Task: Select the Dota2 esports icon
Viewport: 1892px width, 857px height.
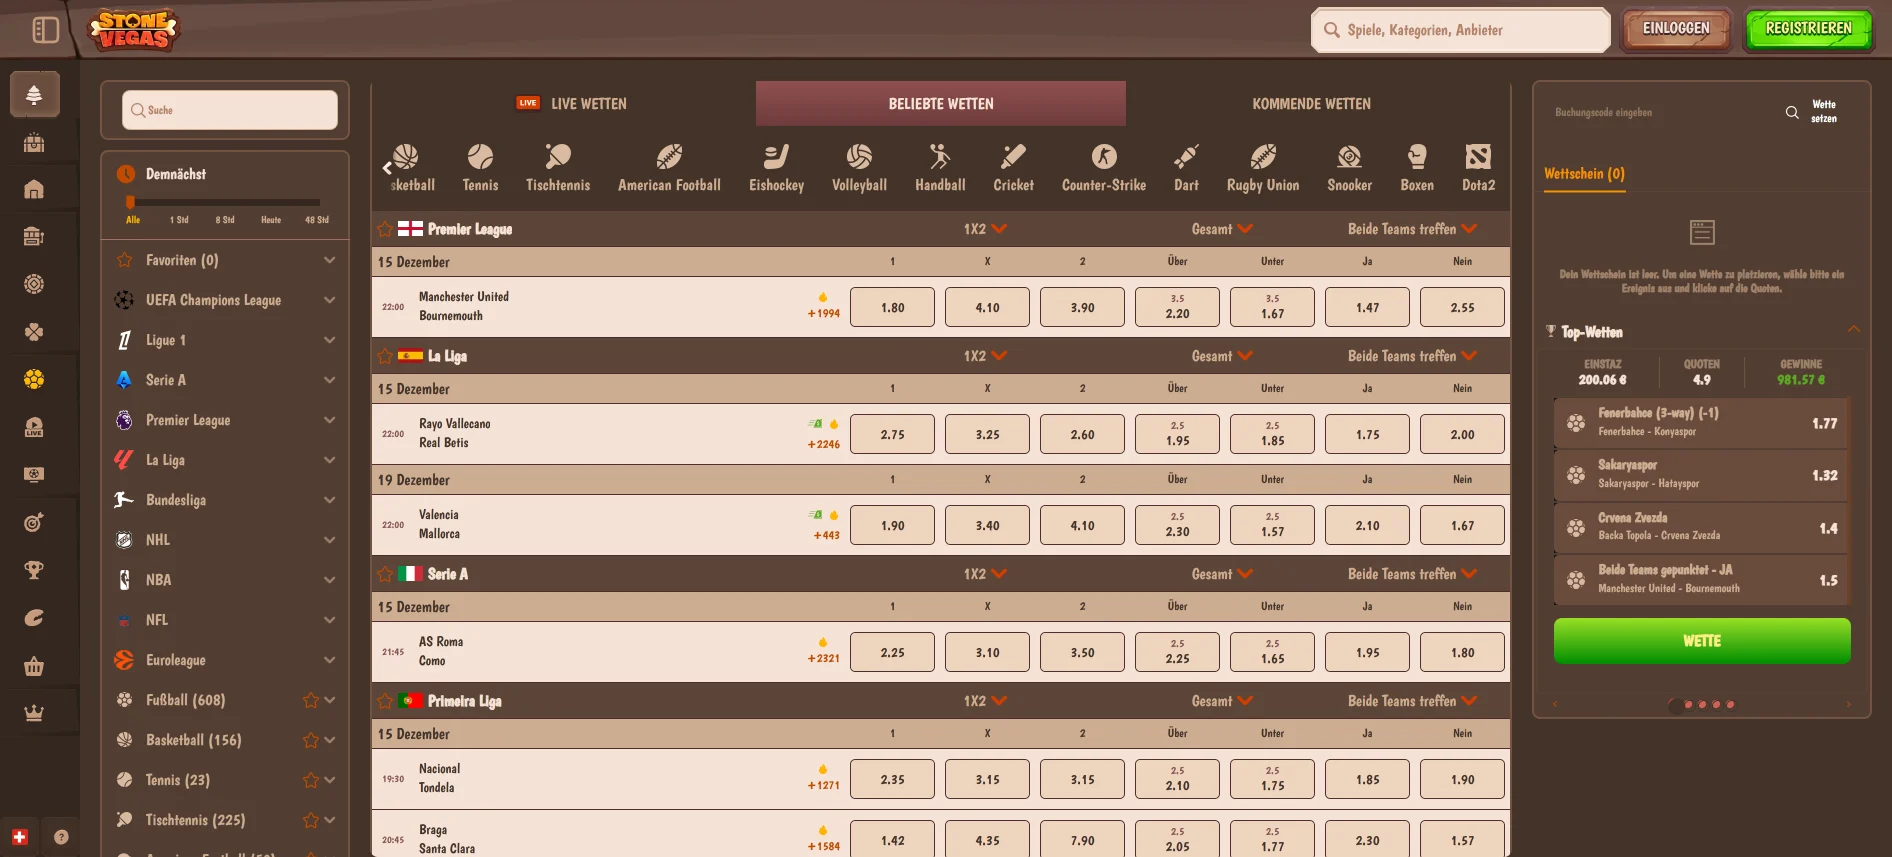Action: [1478, 167]
